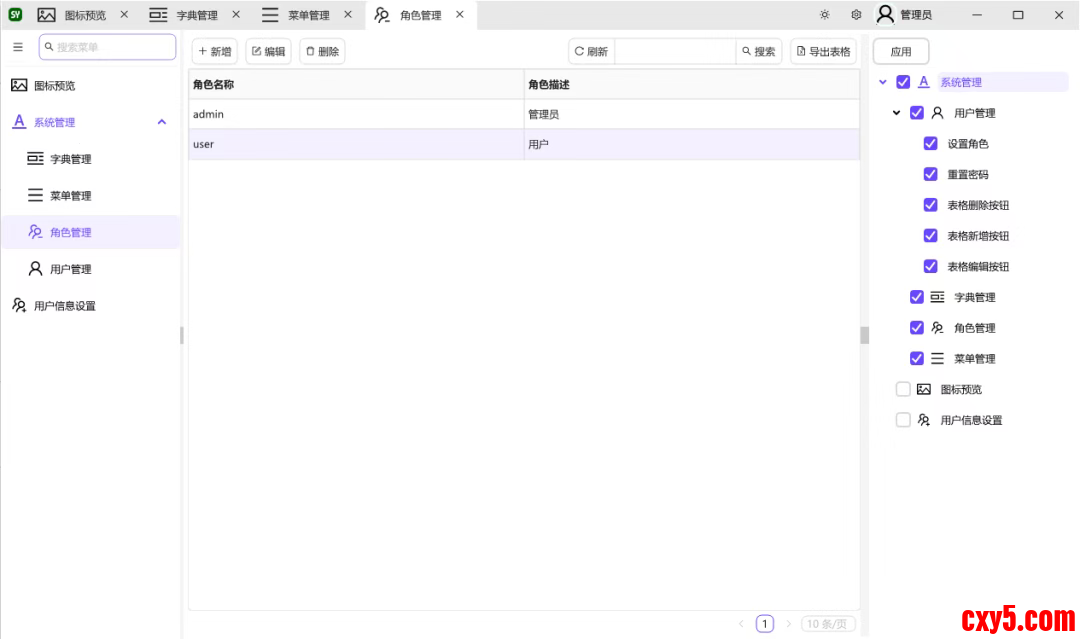Uncheck the 设置角色 permission checkbox
This screenshot has height=639, width=1080.
[x=930, y=144]
